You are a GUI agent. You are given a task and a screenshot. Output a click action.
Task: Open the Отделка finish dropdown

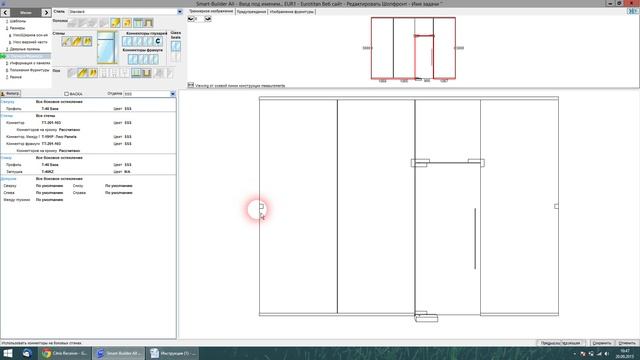tap(173, 94)
